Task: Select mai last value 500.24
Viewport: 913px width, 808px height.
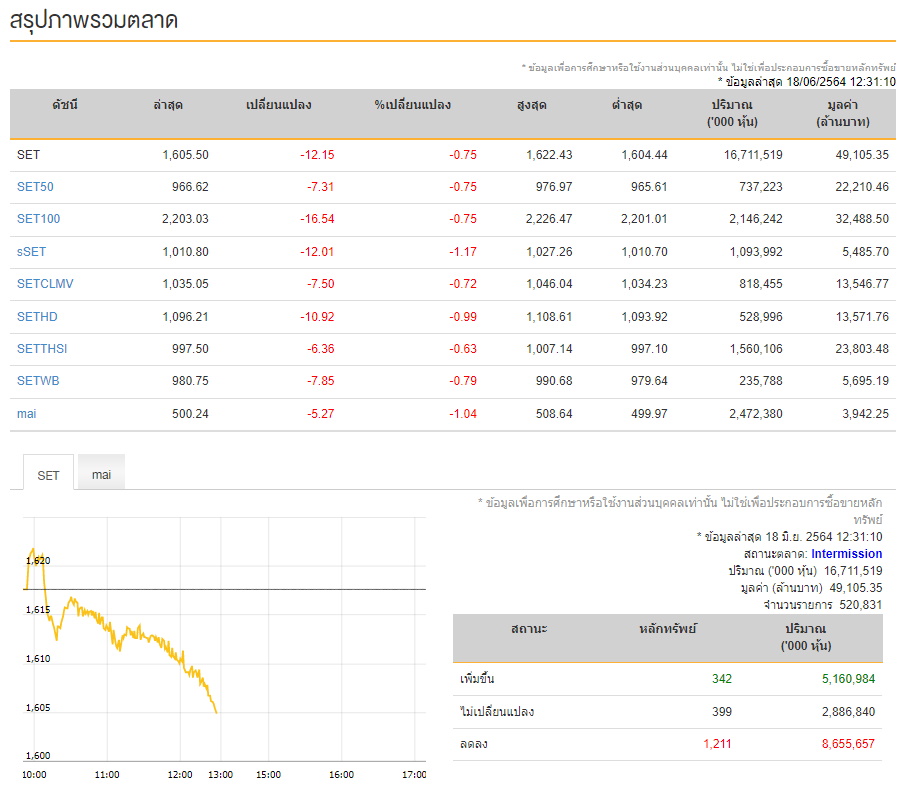Action: (x=190, y=414)
